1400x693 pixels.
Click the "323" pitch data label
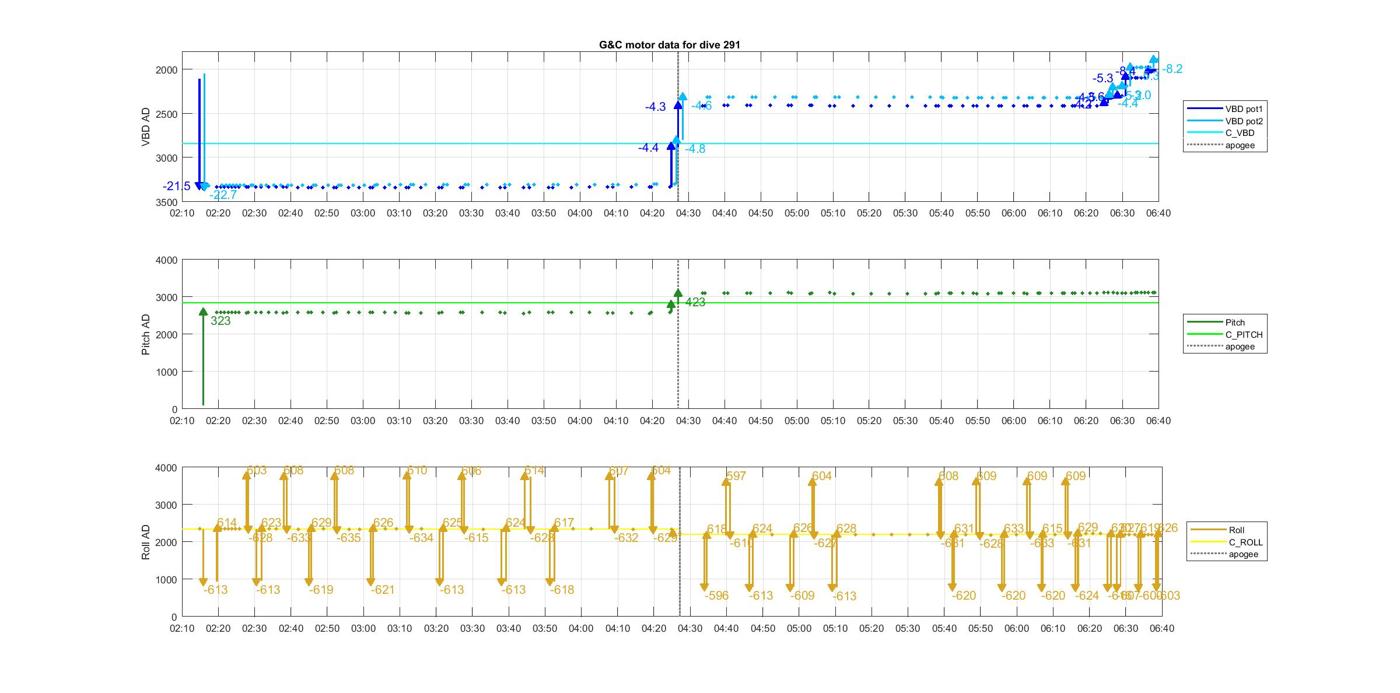(221, 321)
